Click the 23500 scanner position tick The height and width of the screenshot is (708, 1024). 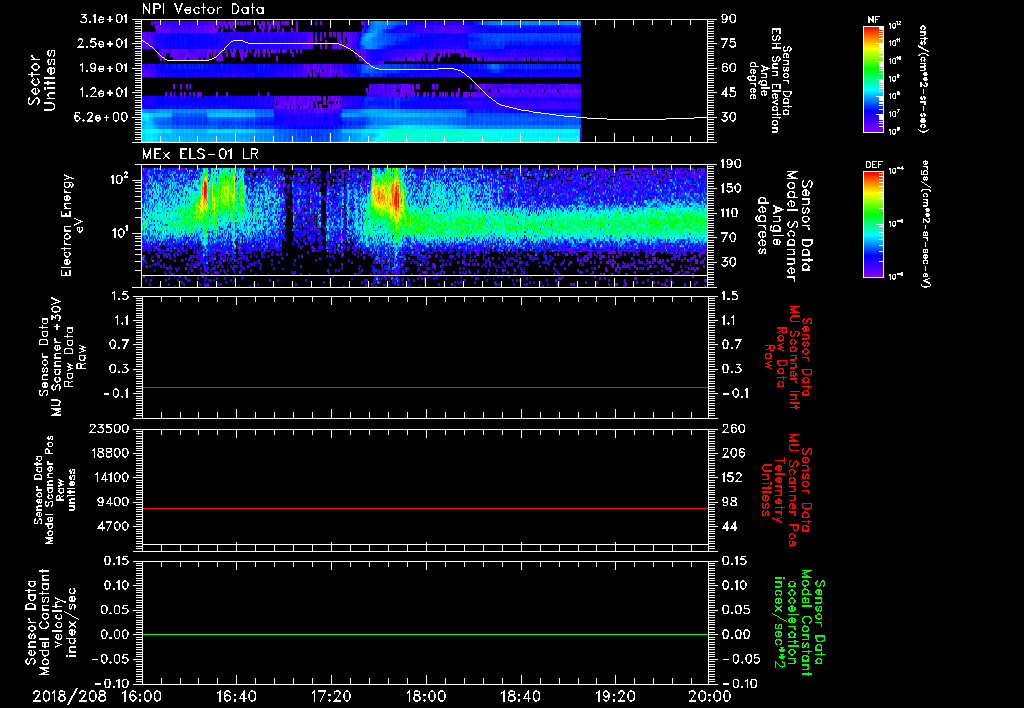[x=108, y=429]
